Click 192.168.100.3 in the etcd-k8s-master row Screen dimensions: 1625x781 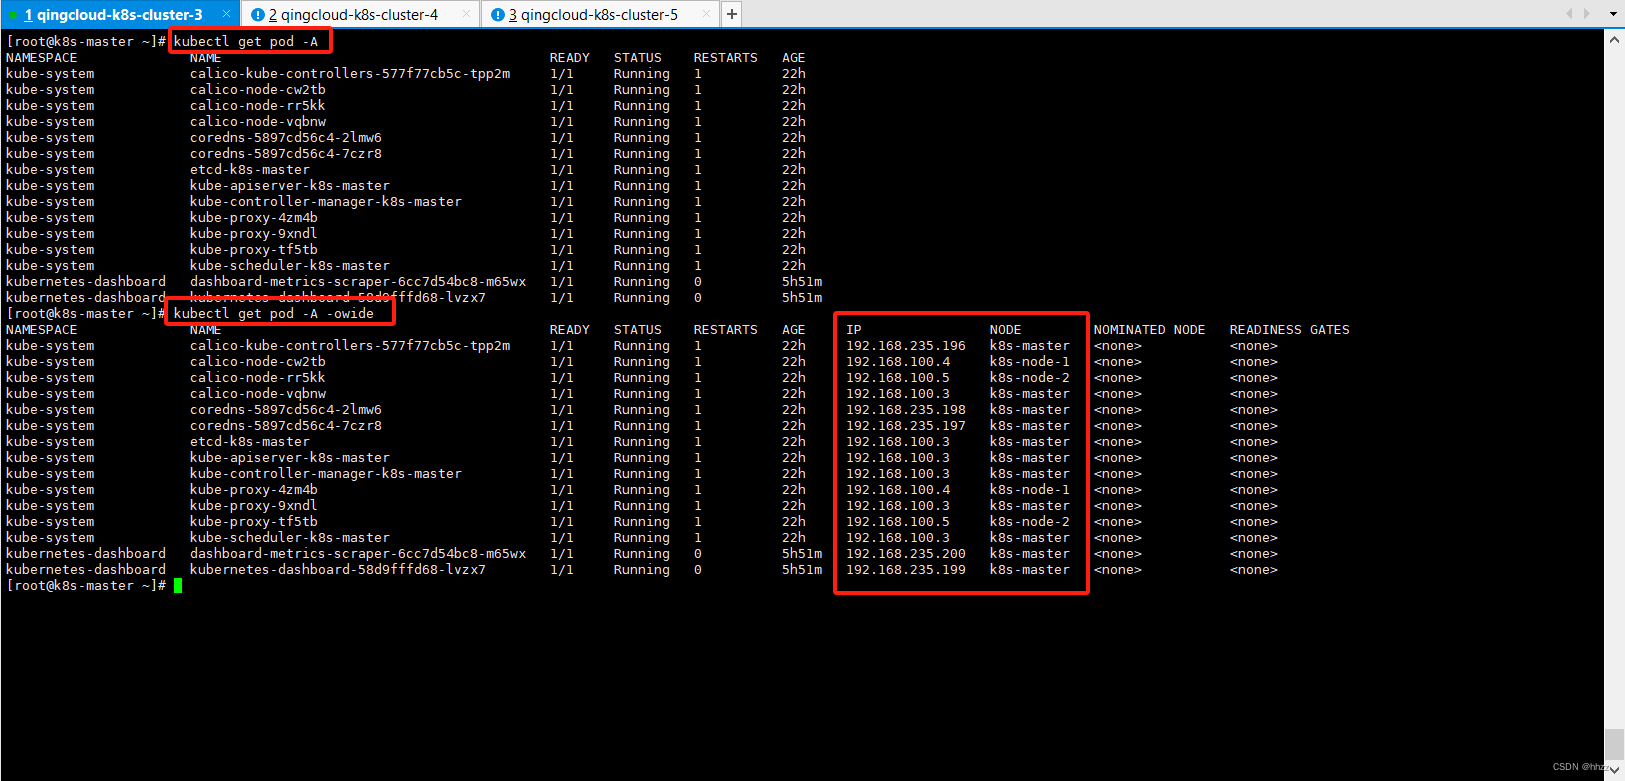(898, 442)
